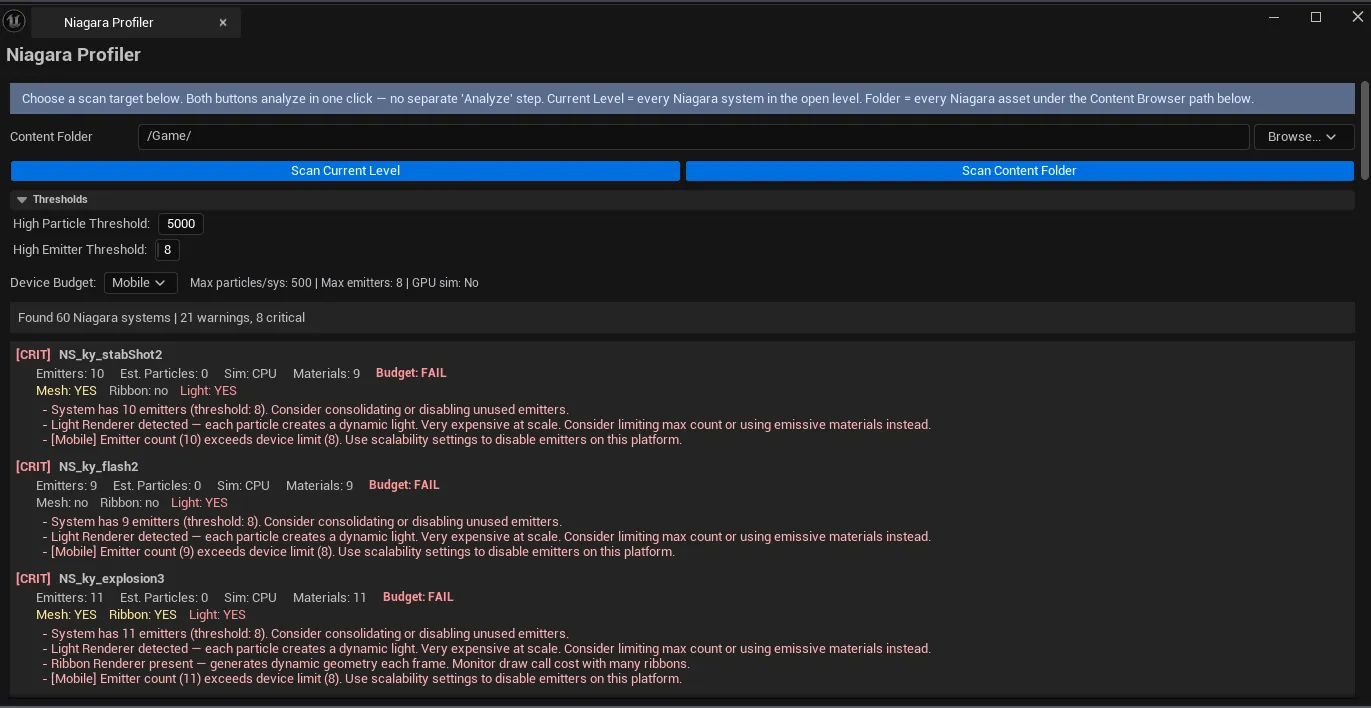
Task: Maximize the window
Action: (x=1316, y=17)
